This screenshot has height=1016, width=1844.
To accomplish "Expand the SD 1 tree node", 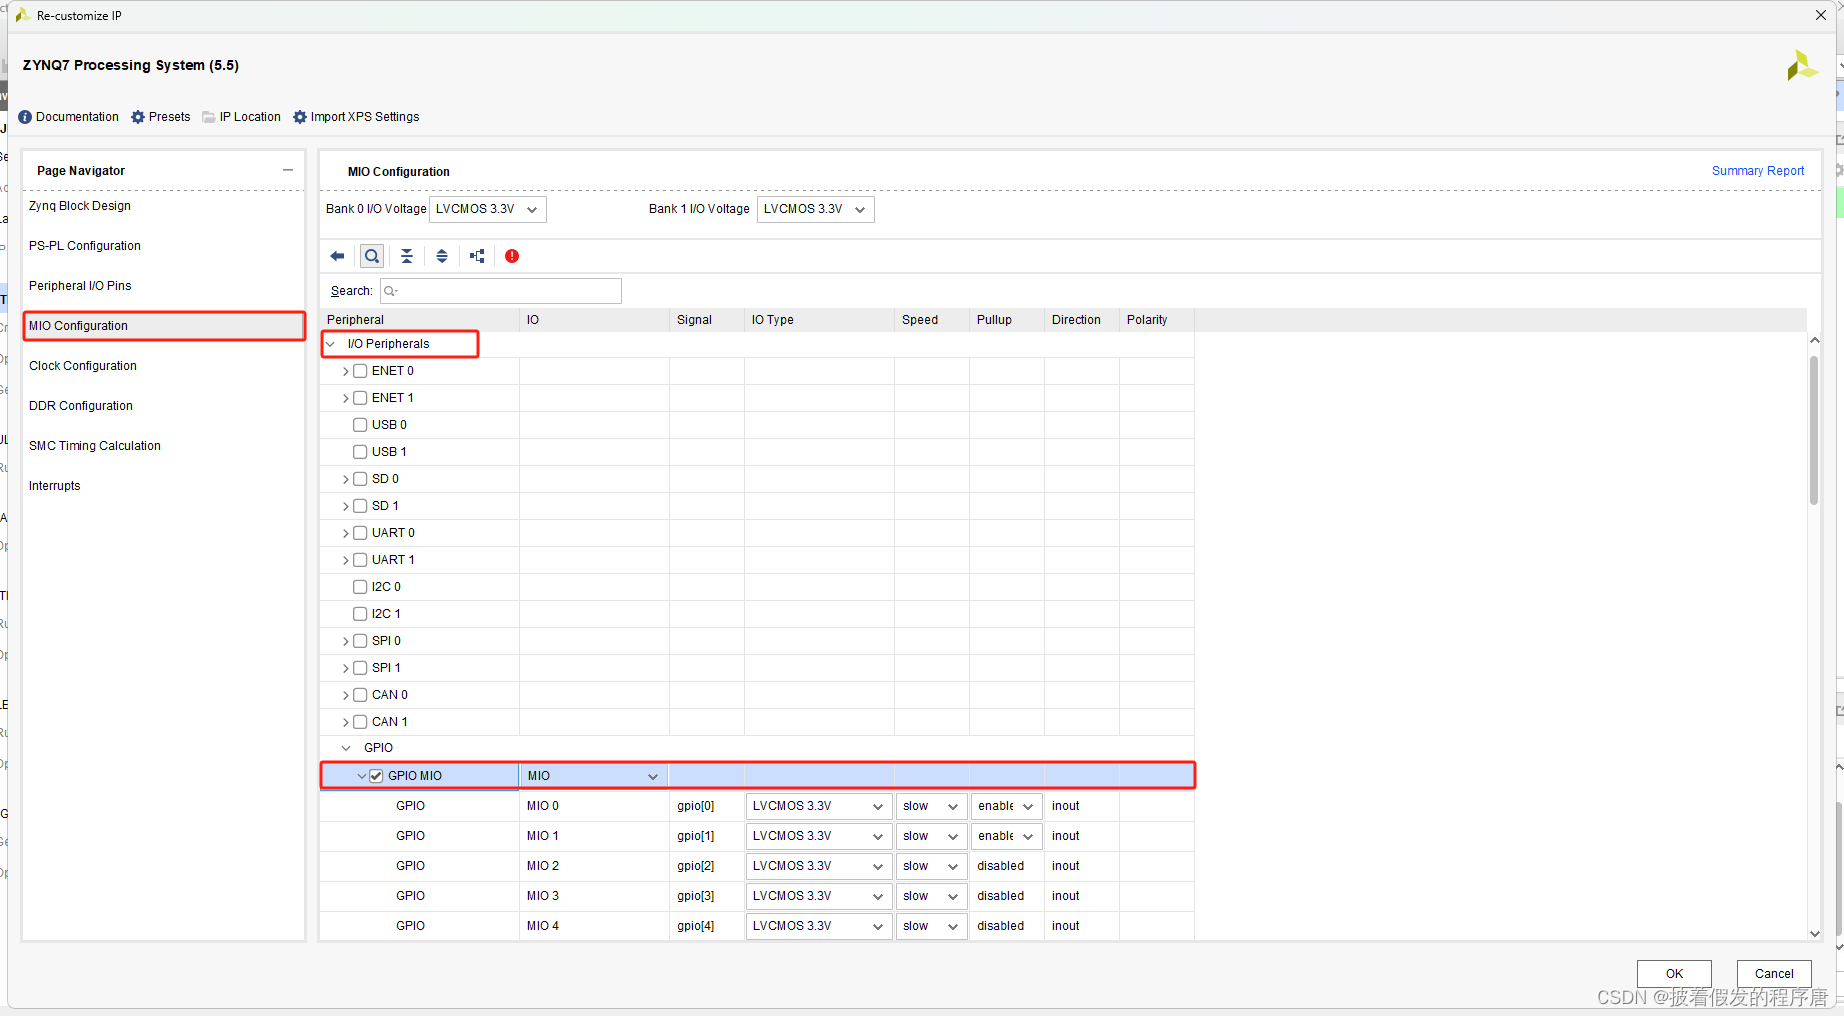I will [x=346, y=506].
